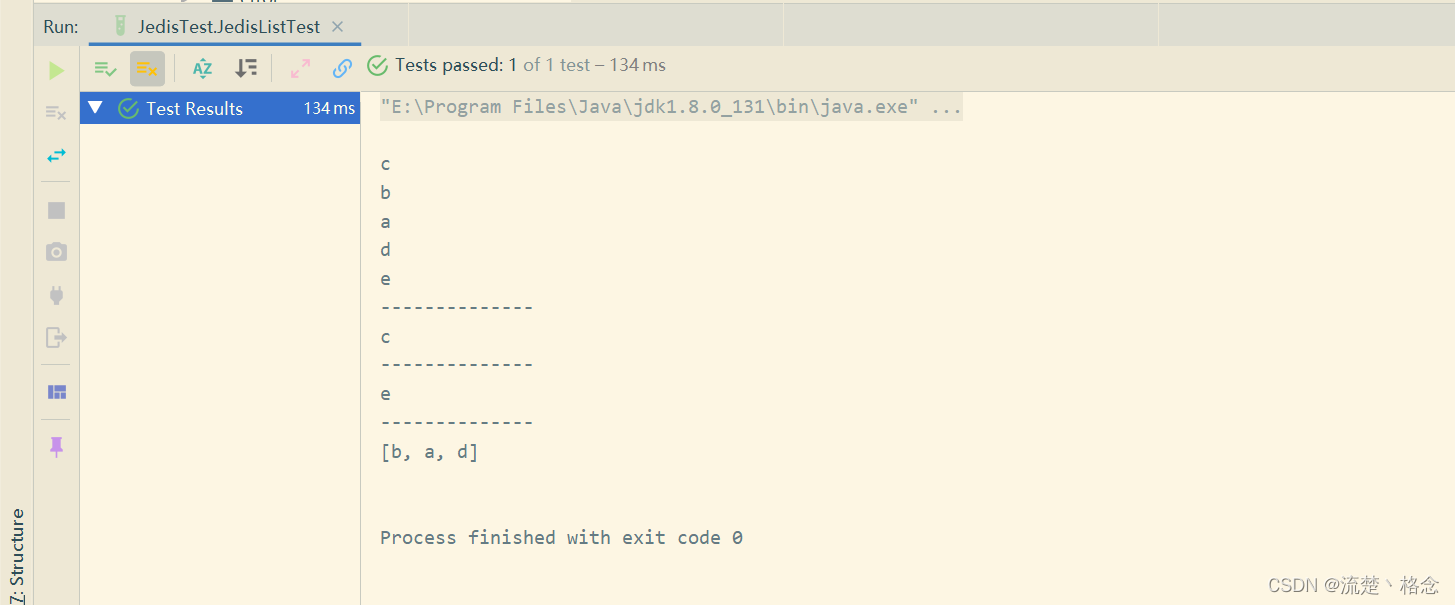This screenshot has height=605, width=1455.
Task: Toggle auto-test blue arrows icon
Action: pos(56,155)
